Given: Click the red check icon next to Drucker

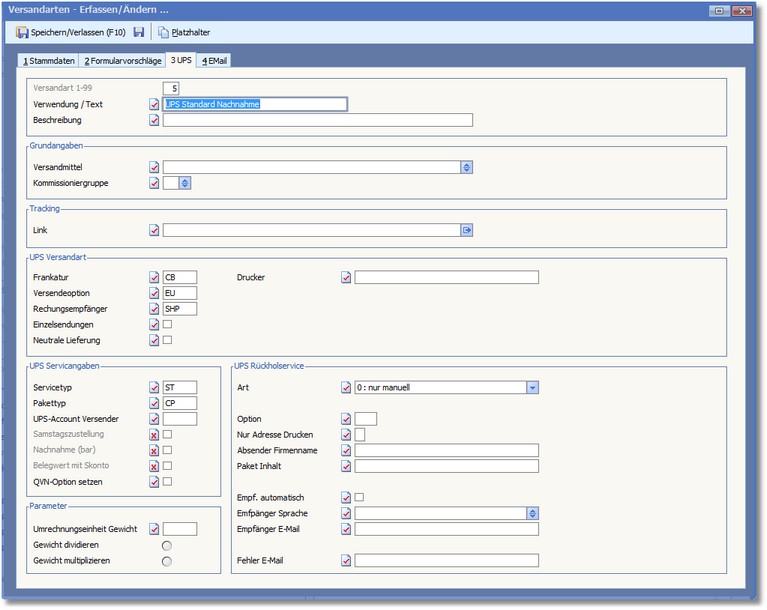Looking at the screenshot, I should [346, 277].
